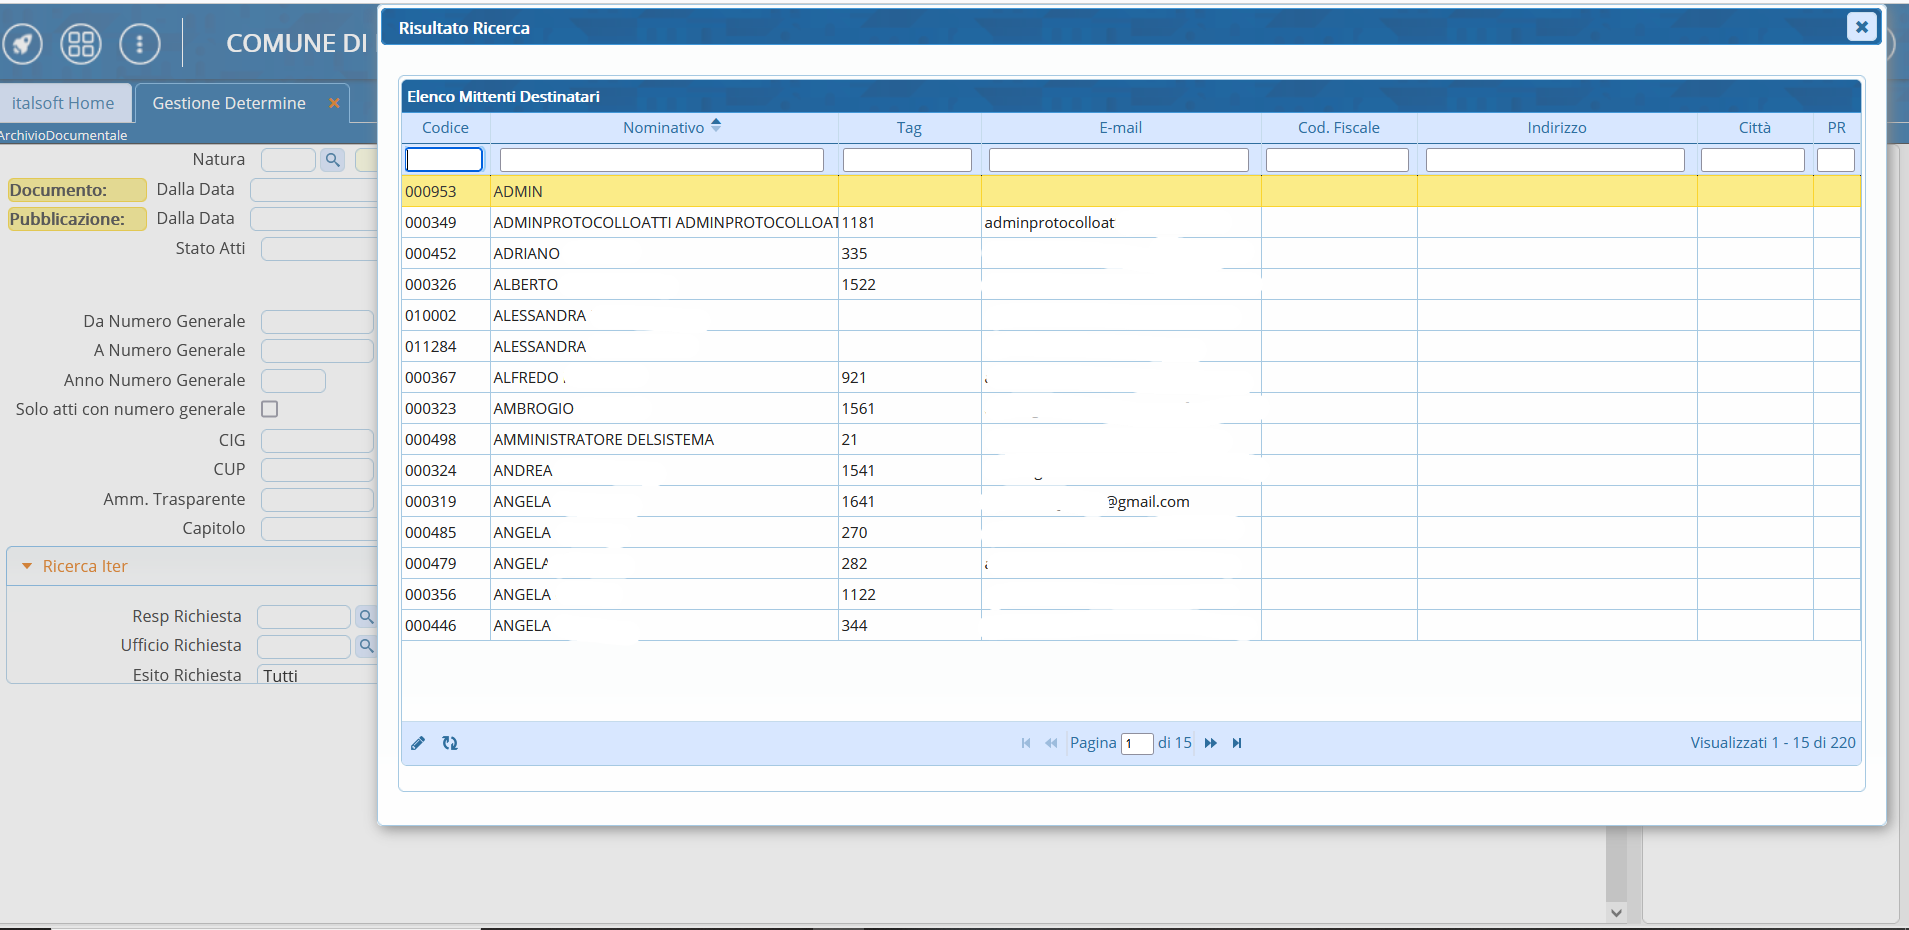Go to the next results page

(1211, 743)
